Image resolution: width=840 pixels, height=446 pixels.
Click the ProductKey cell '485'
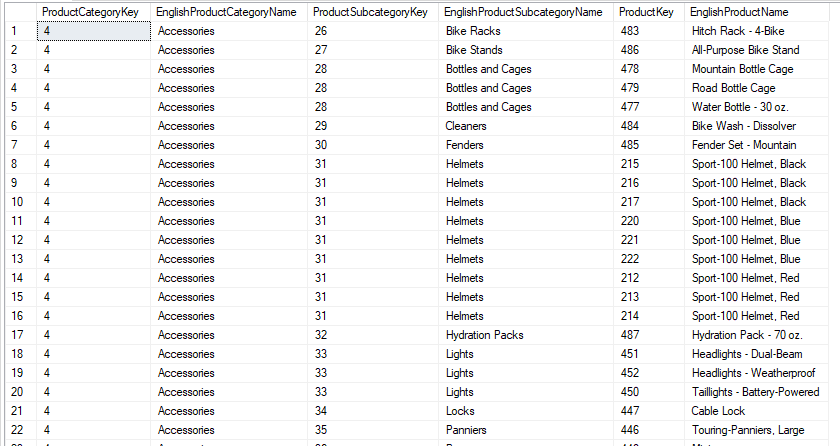(649, 145)
